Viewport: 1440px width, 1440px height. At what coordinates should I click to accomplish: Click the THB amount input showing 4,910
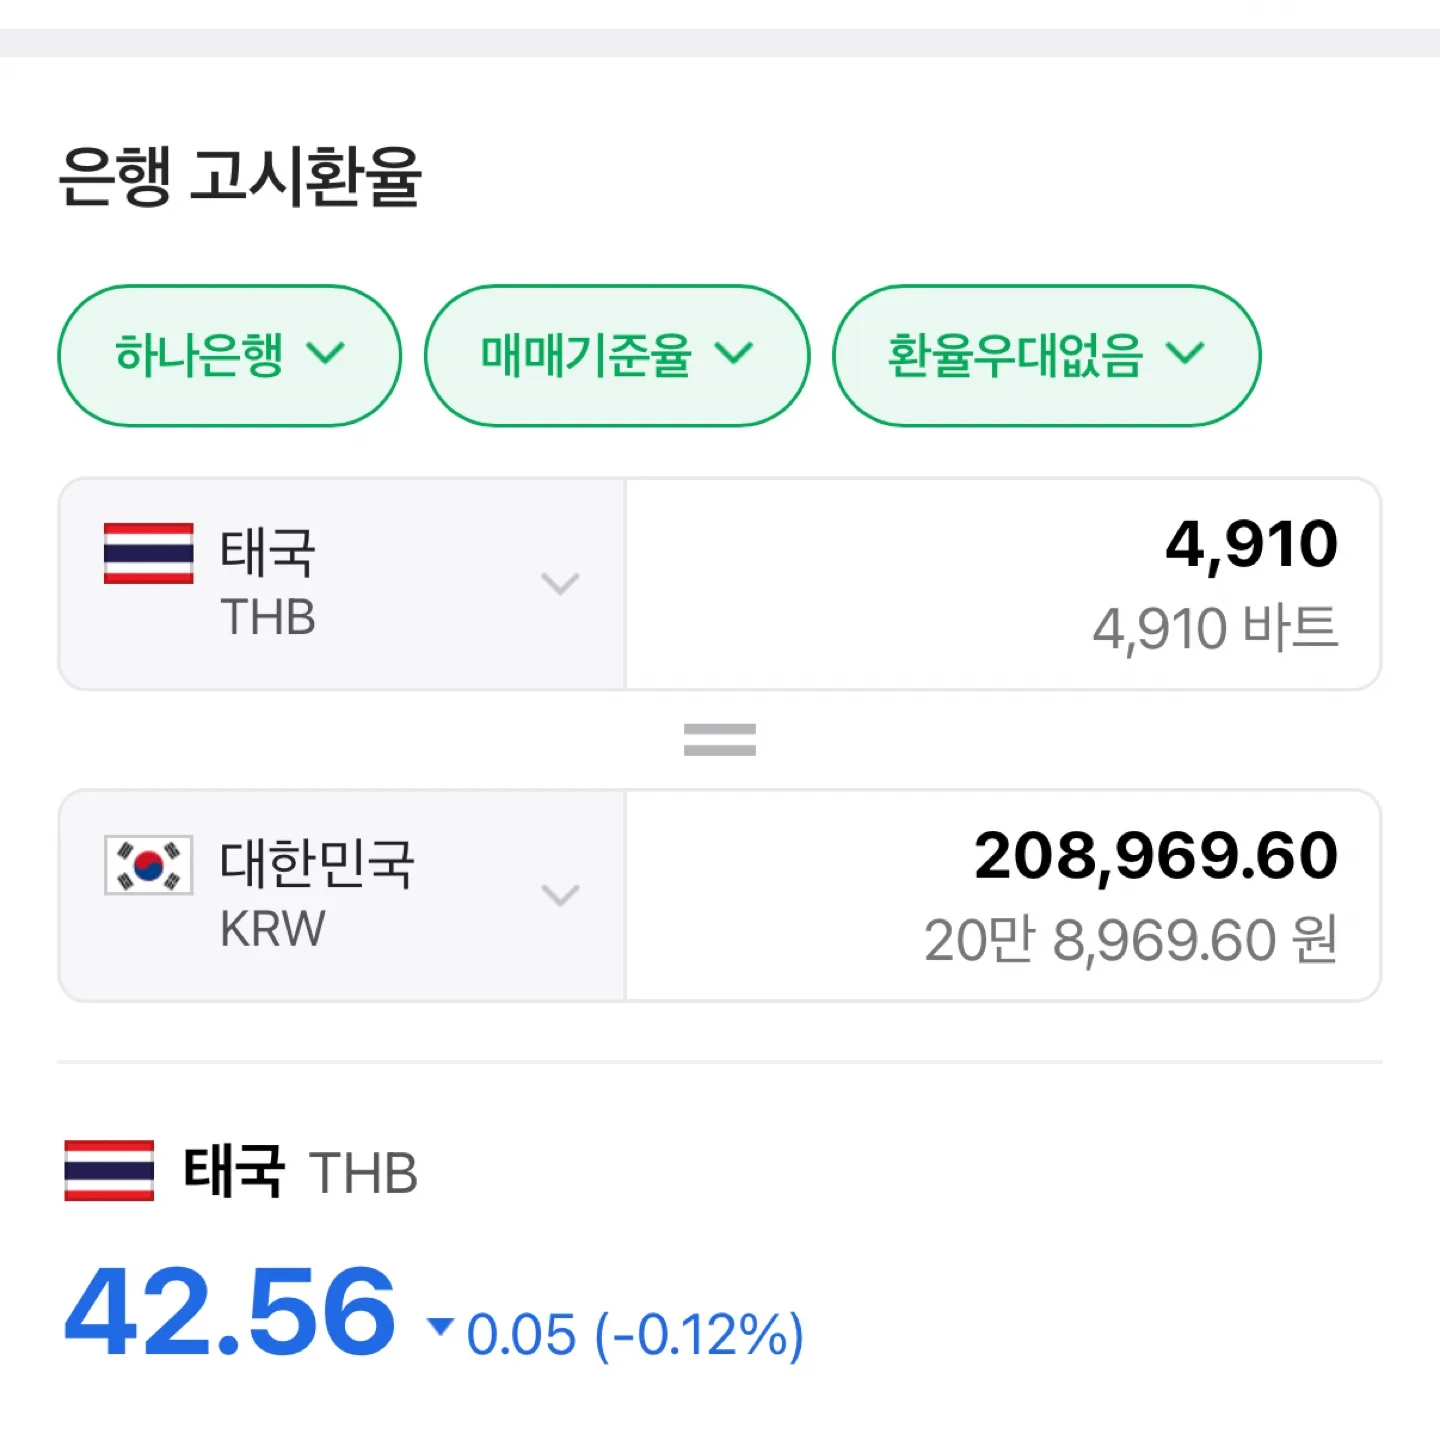pyautogui.click(x=1003, y=584)
